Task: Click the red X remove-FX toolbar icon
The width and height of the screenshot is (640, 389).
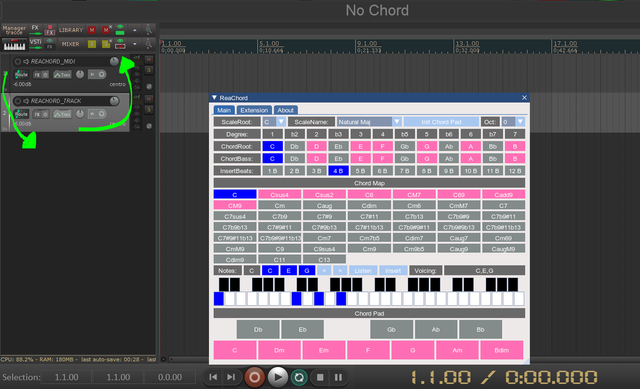Action: point(50,30)
